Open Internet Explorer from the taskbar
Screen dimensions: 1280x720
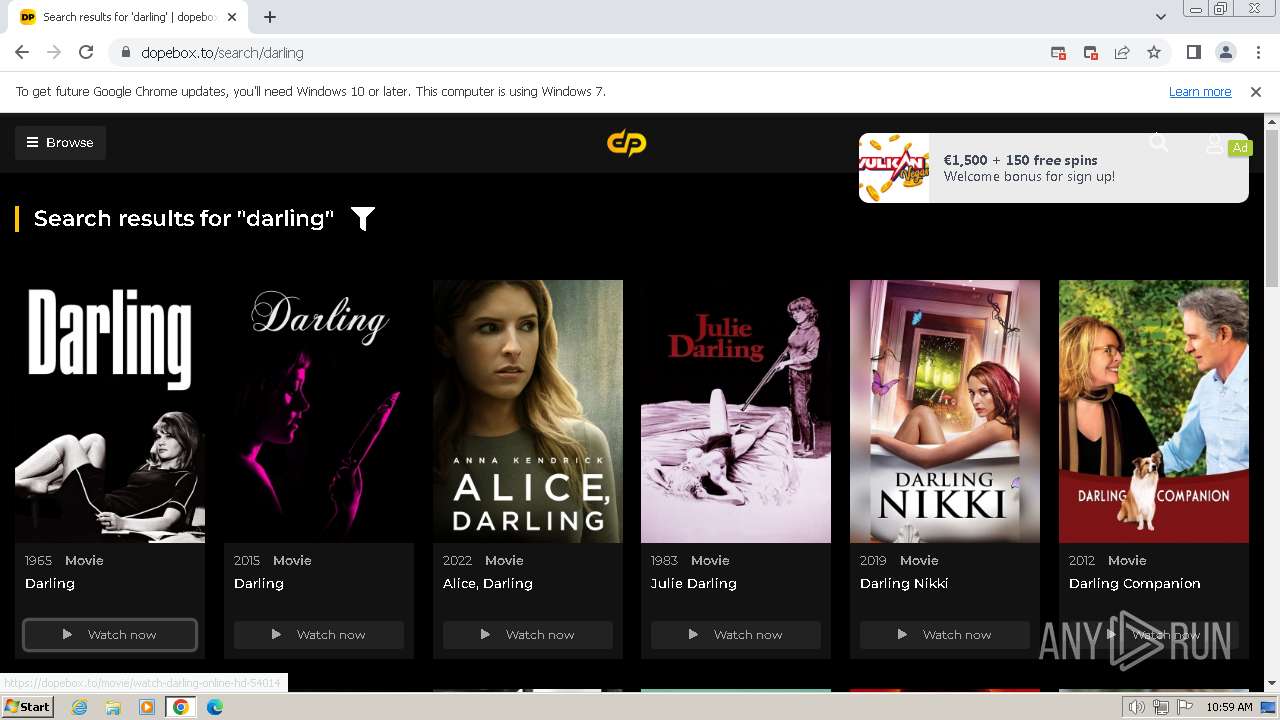tap(80, 707)
